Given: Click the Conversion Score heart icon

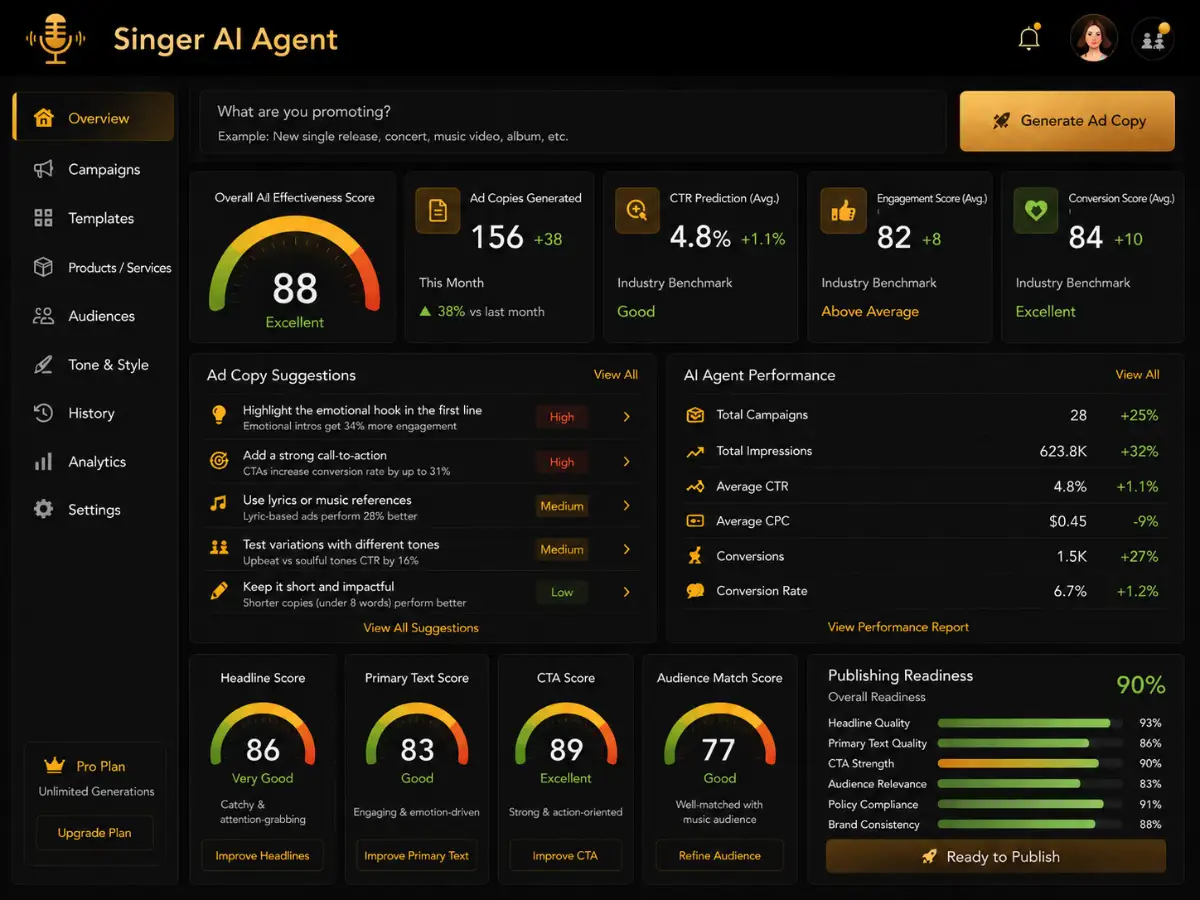Looking at the screenshot, I should click(x=1036, y=211).
